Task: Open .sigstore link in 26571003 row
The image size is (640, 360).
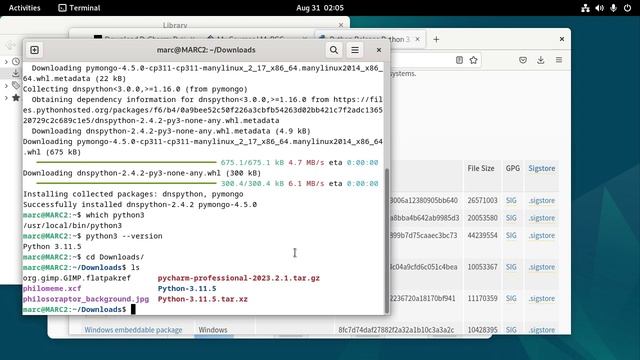Action: tap(542, 200)
